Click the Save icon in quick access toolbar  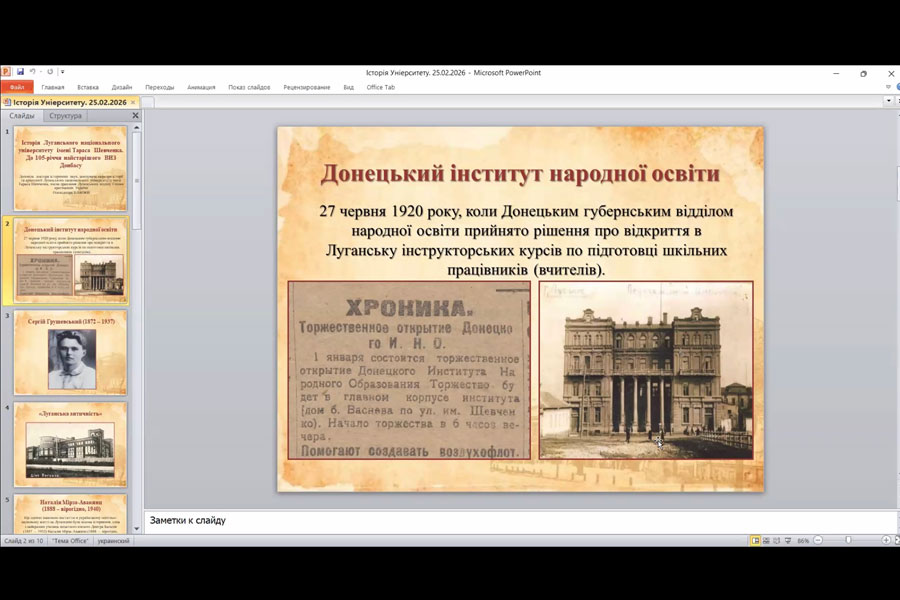coord(20,72)
